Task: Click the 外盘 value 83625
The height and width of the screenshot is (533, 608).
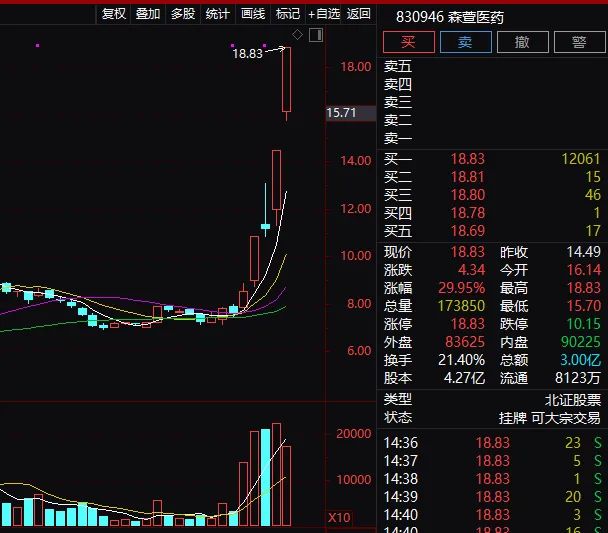Action: point(465,342)
